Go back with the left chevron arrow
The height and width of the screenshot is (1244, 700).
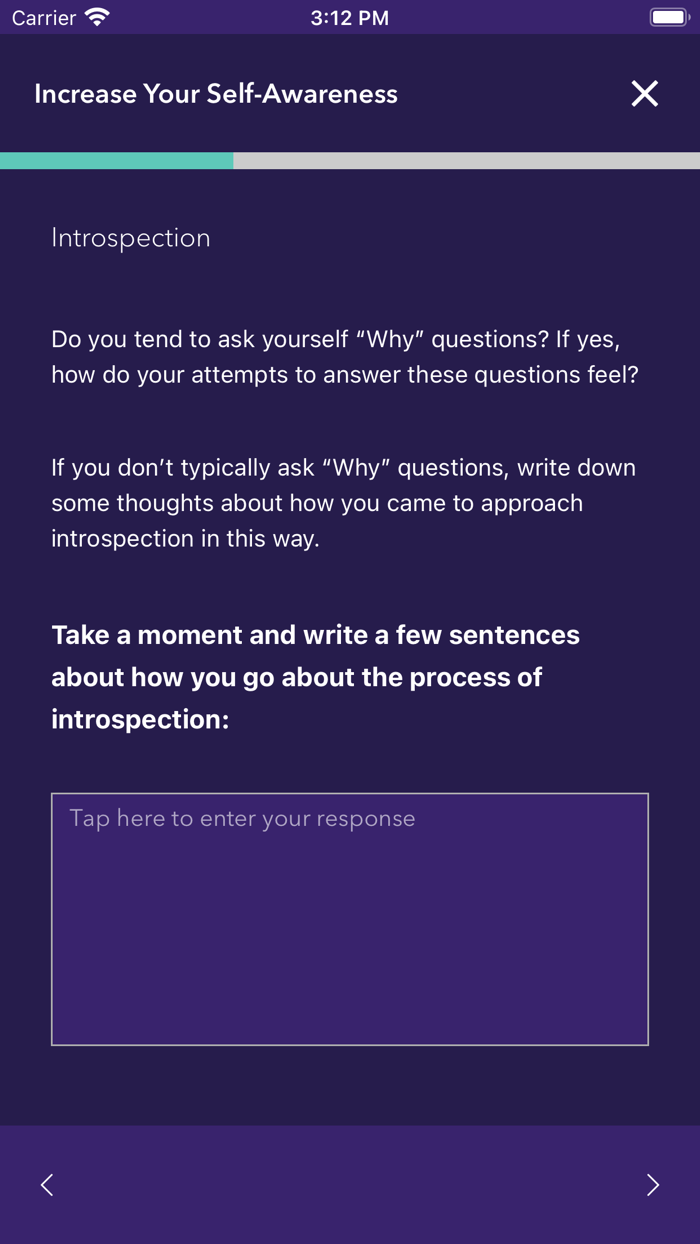tap(47, 1185)
